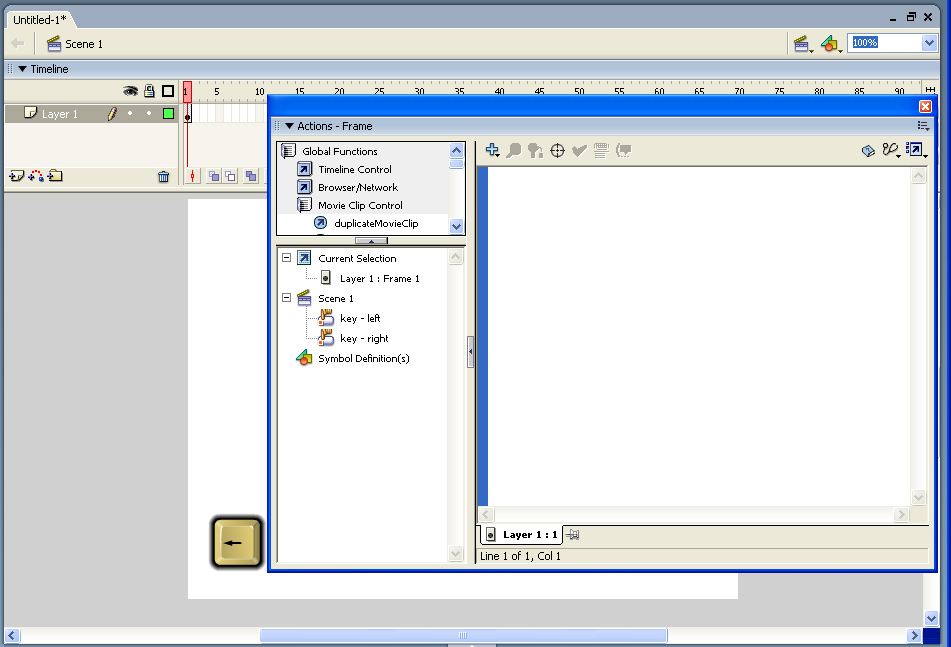Screen dimensions: 951x647
Task: Collapse the left pane with side handle
Action: 470,352
